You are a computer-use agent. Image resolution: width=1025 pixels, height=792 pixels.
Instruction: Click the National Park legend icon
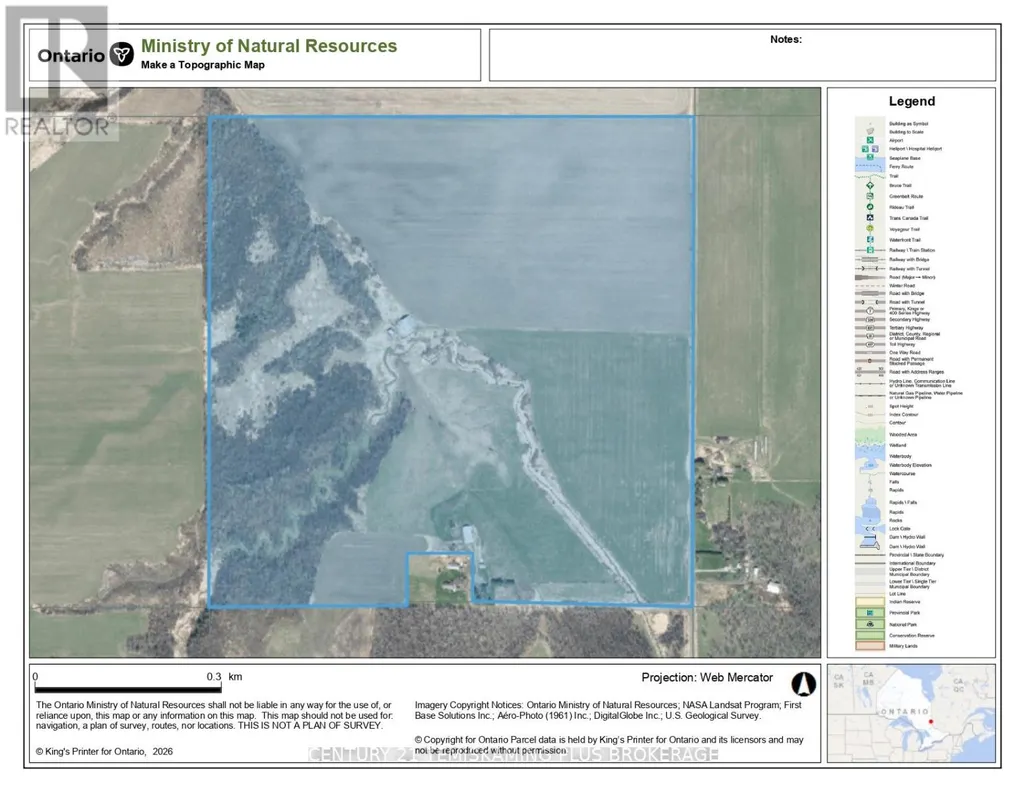click(x=870, y=624)
